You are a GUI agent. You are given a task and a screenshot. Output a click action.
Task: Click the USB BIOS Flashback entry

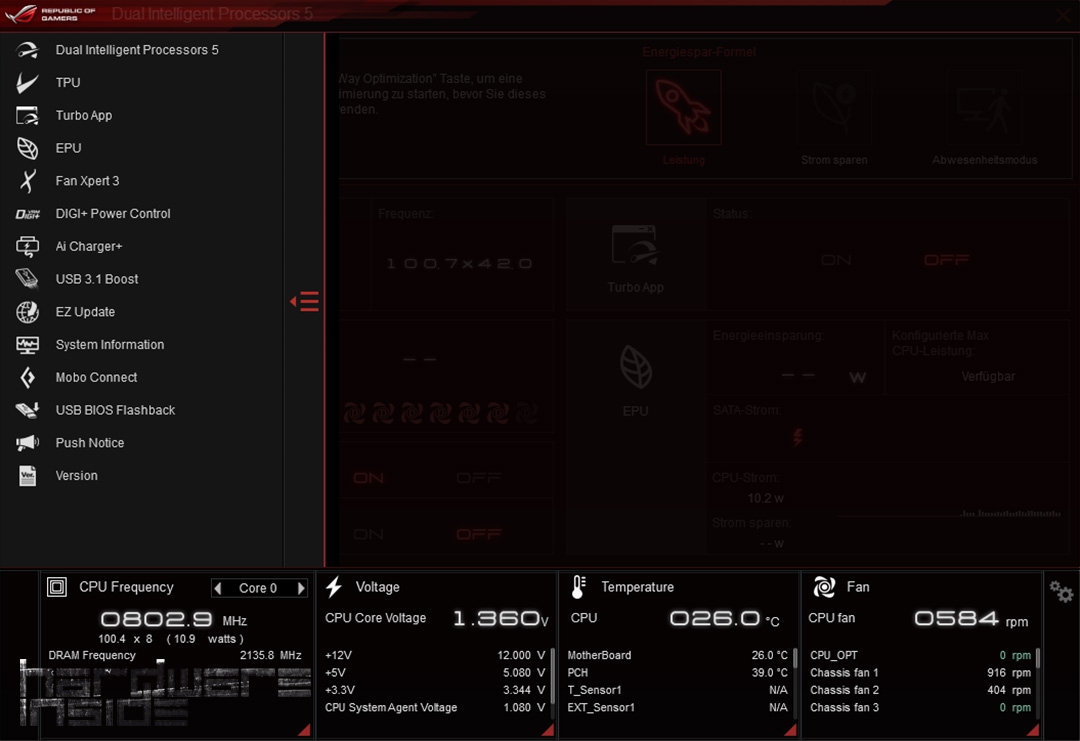point(115,411)
